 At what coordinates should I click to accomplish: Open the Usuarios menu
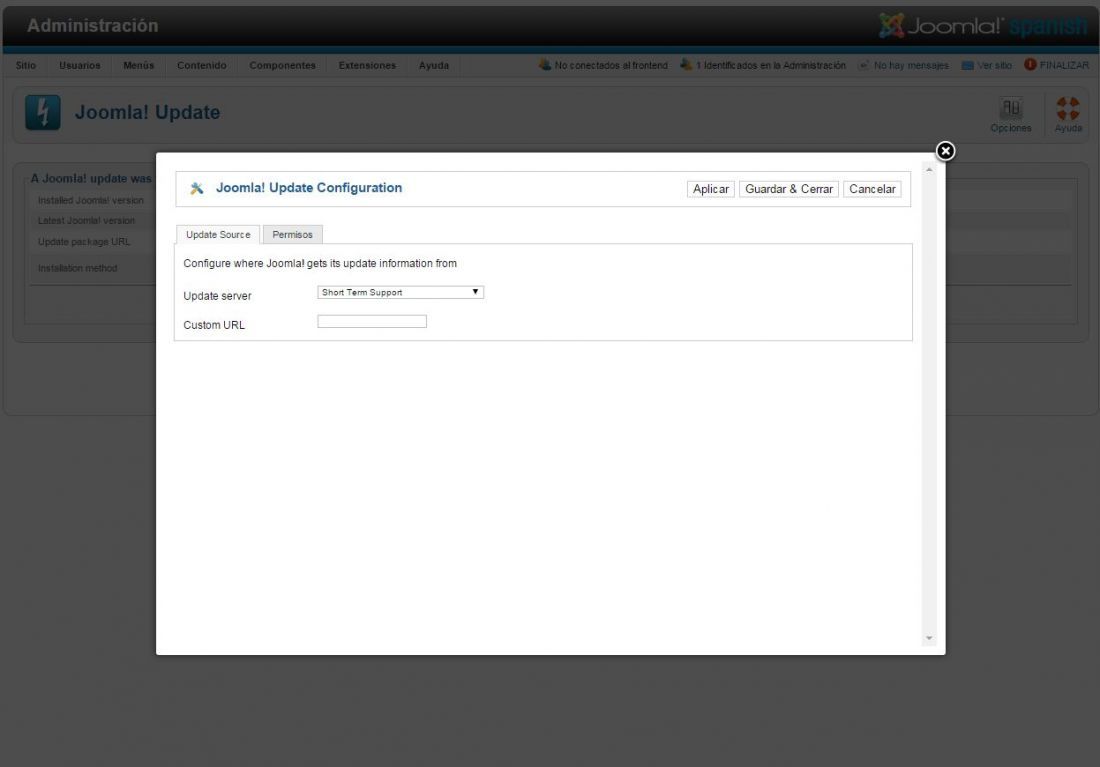click(x=79, y=65)
